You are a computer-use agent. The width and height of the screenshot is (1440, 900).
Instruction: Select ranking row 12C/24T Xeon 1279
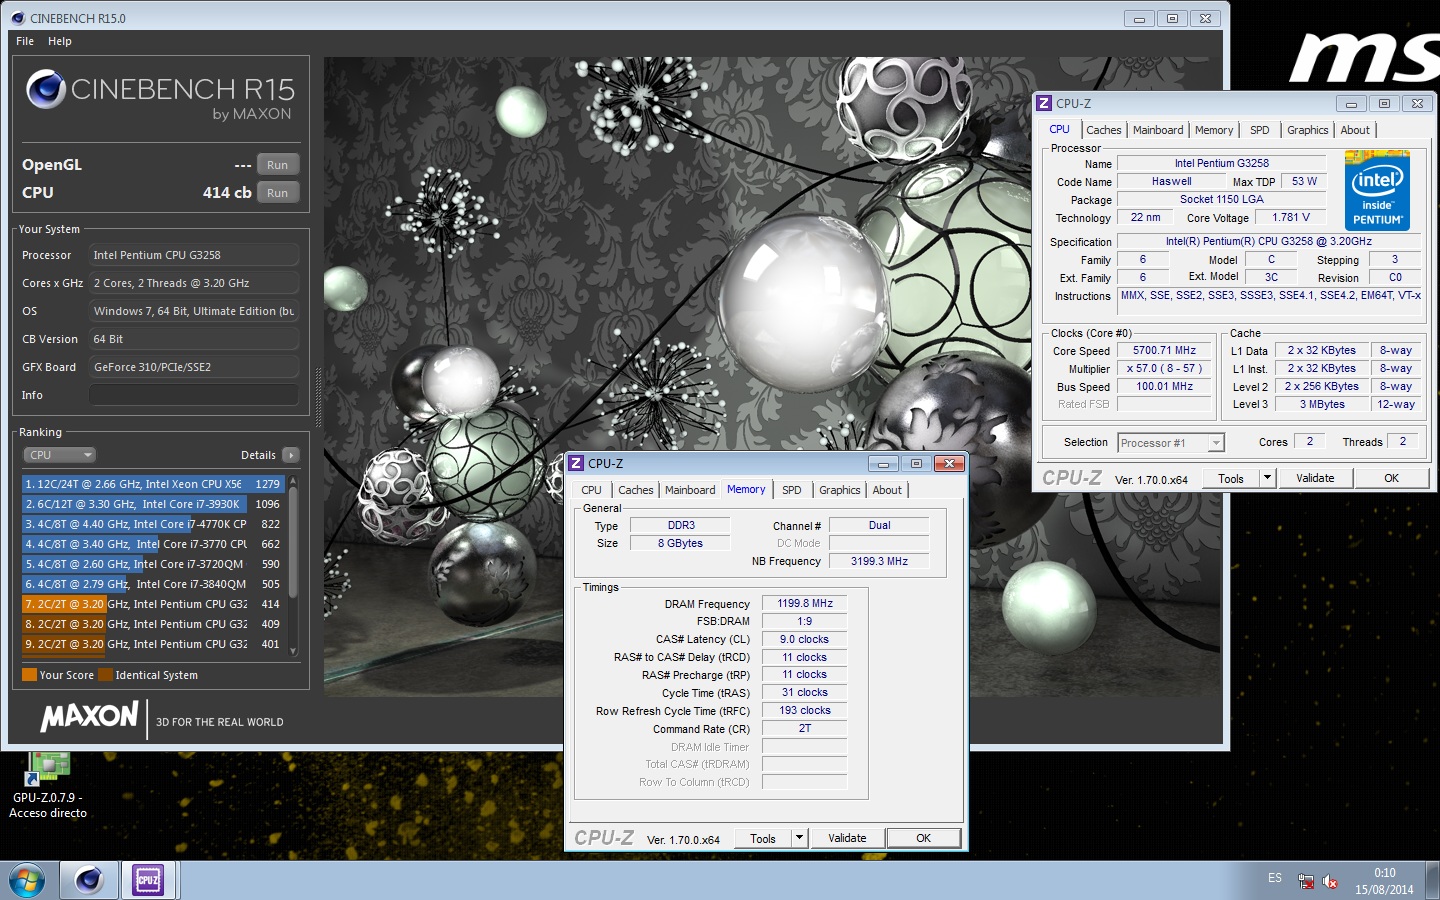(153, 484)
